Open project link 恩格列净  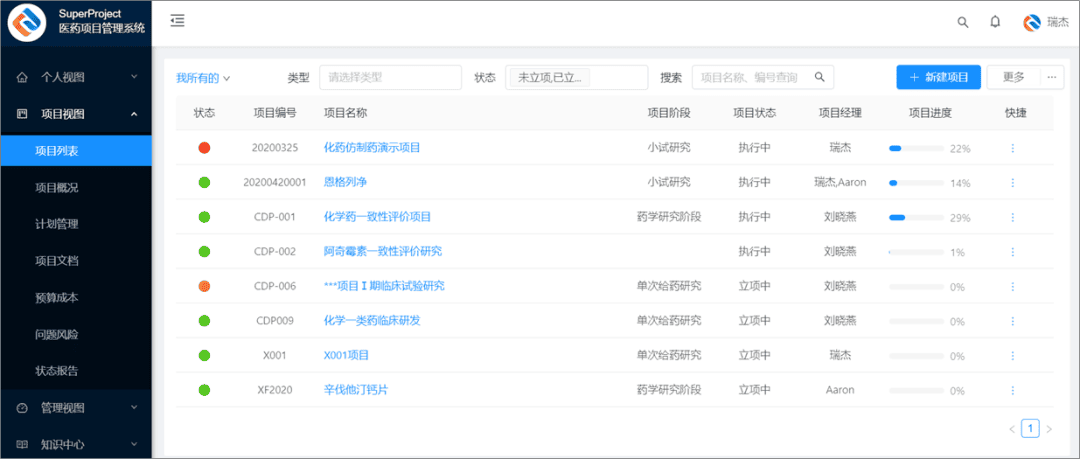click(346, 183)
